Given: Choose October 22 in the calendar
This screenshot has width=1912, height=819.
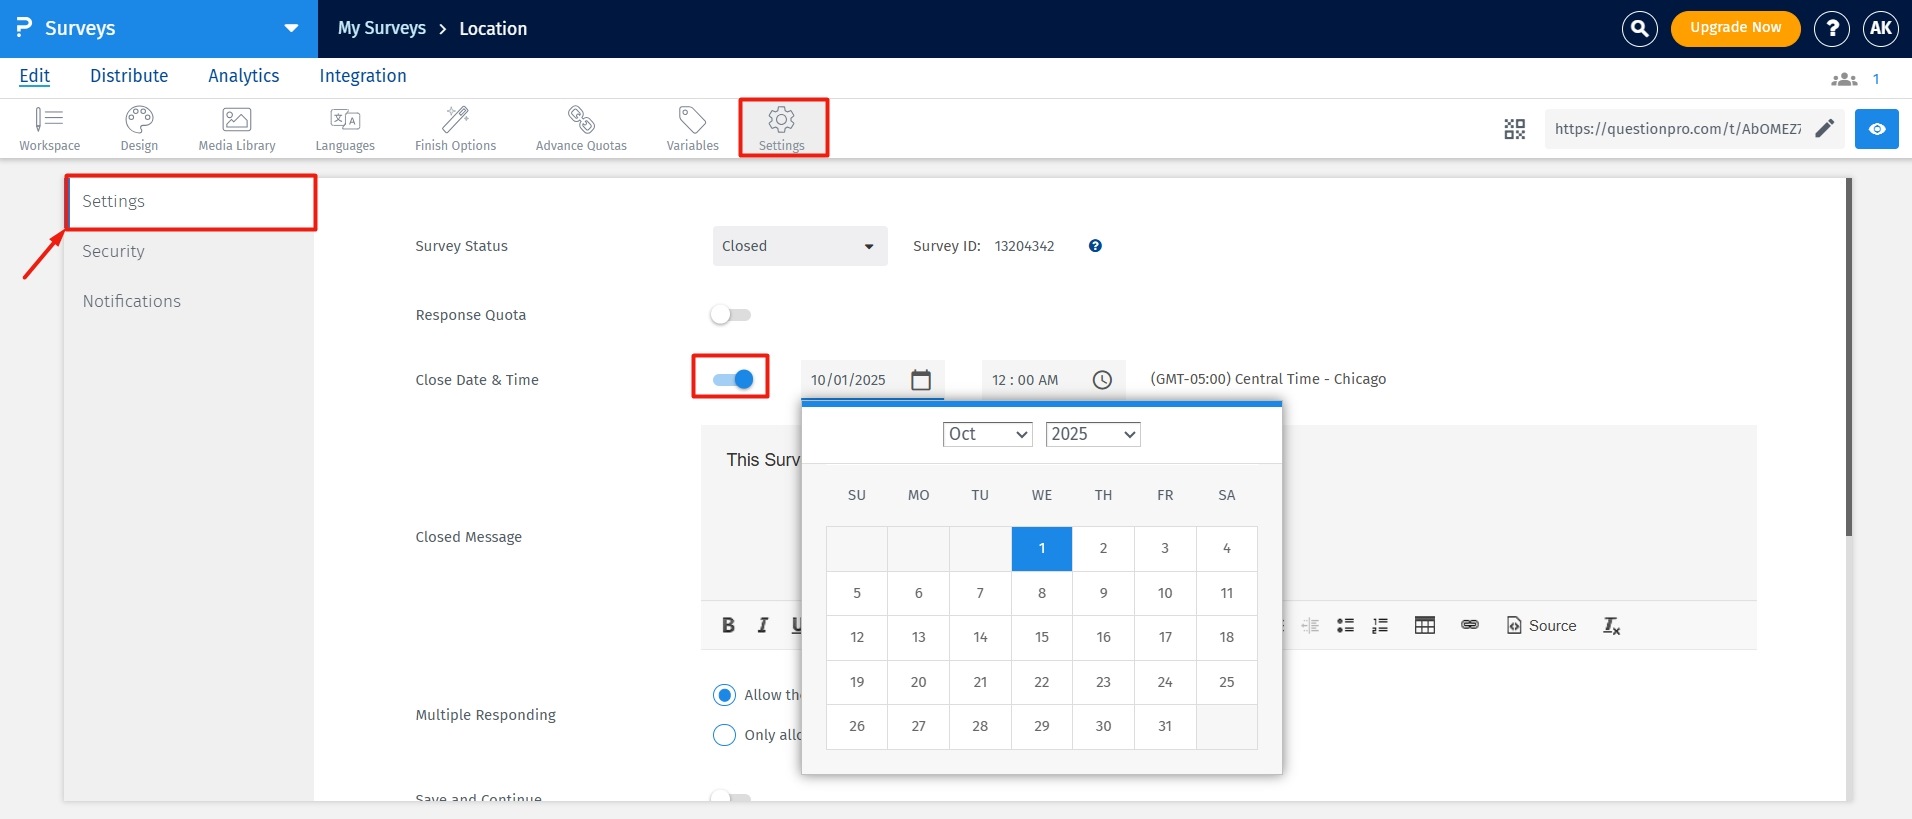Looking at the screenshot, I should click(1042, 682).
